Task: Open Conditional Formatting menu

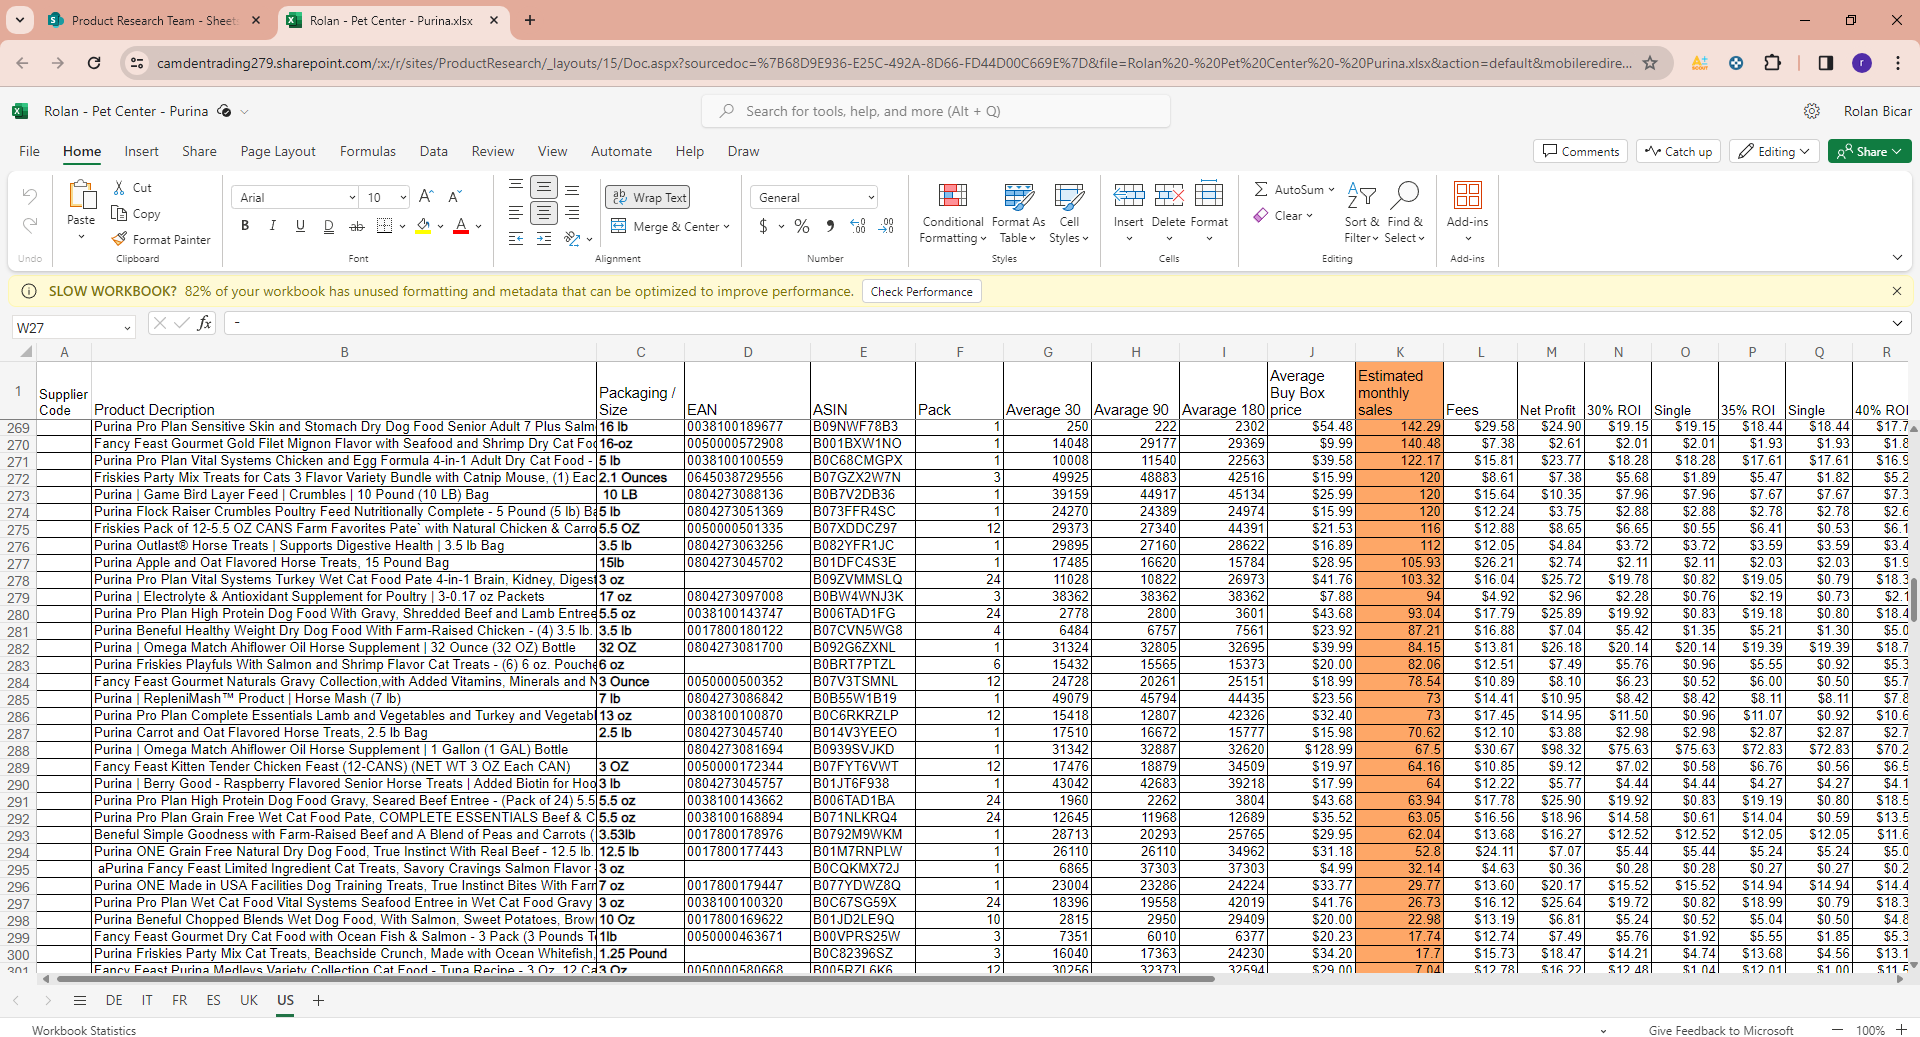Action: tap(952, 212)
